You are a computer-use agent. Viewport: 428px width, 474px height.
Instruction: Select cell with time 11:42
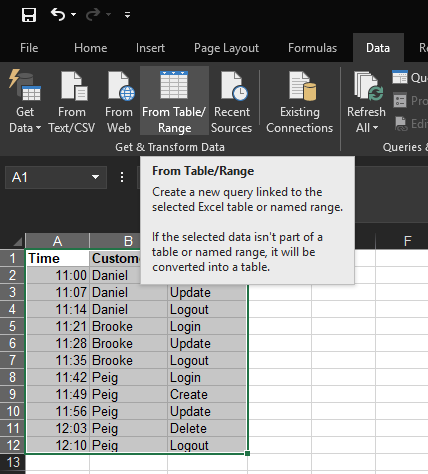tap(57, 377)
